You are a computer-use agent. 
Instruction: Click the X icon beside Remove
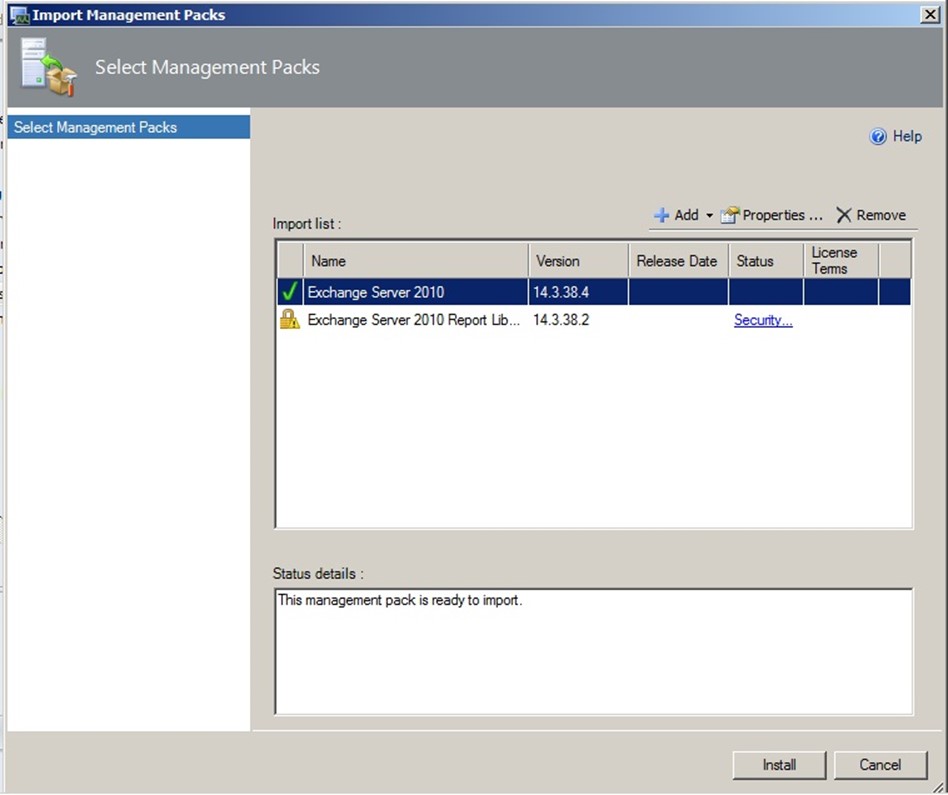843,215
